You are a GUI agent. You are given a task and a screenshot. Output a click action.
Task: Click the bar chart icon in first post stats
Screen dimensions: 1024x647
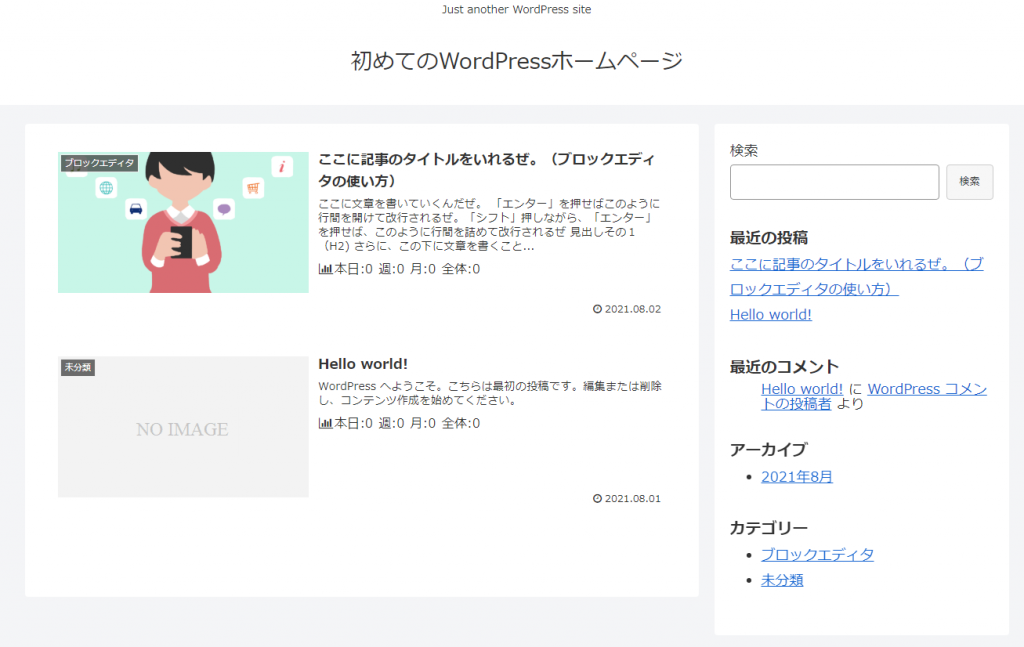(x=325, y=269)
